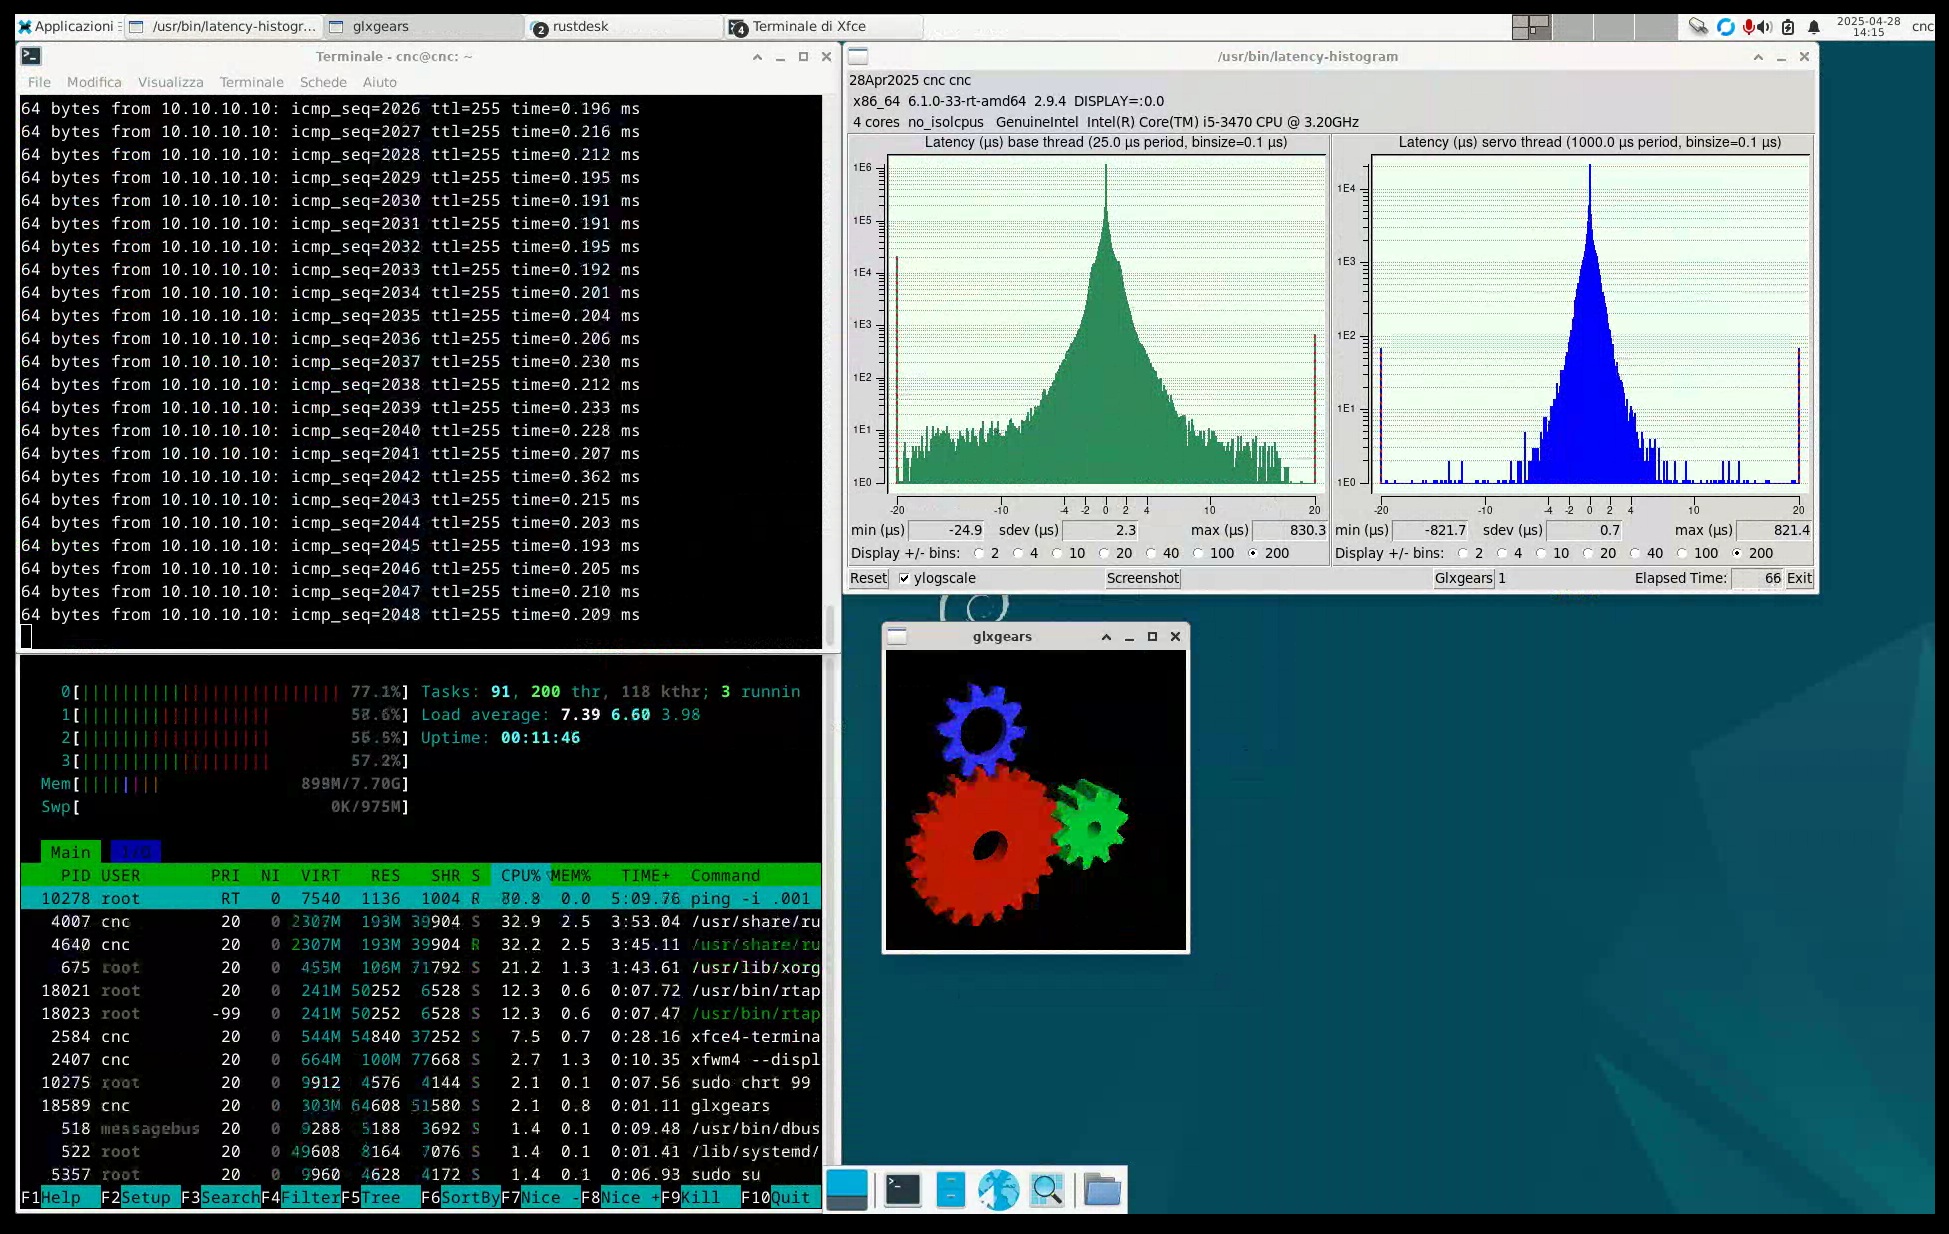The image size is (1949, 1234).
Task: Select base thread bins radio 4
Action: click(x=1018, y=553)
